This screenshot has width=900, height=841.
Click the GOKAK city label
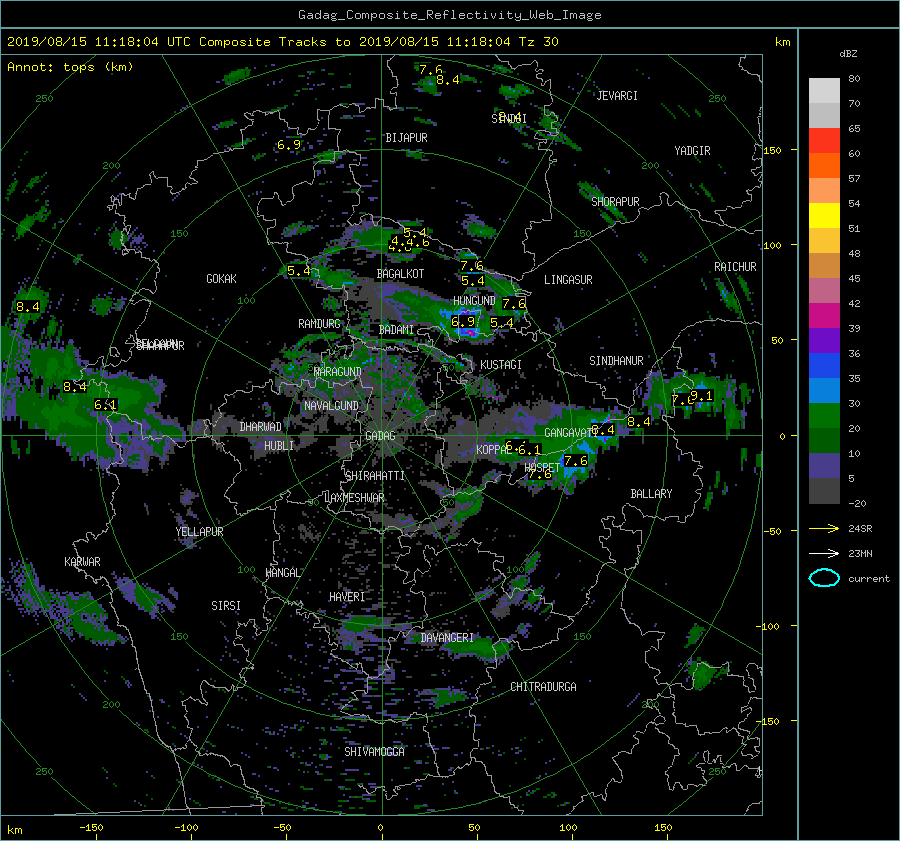[222, 279]
